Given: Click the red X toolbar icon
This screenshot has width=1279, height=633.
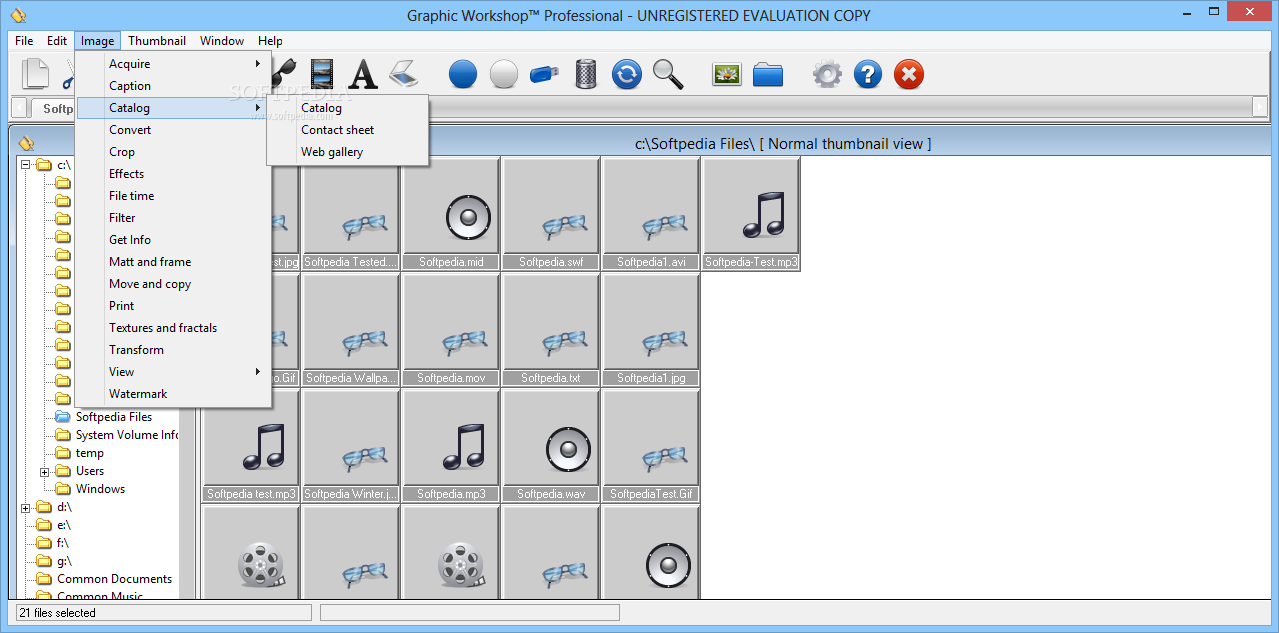Looking at the screenshot, I should click(x=909, y=74).
